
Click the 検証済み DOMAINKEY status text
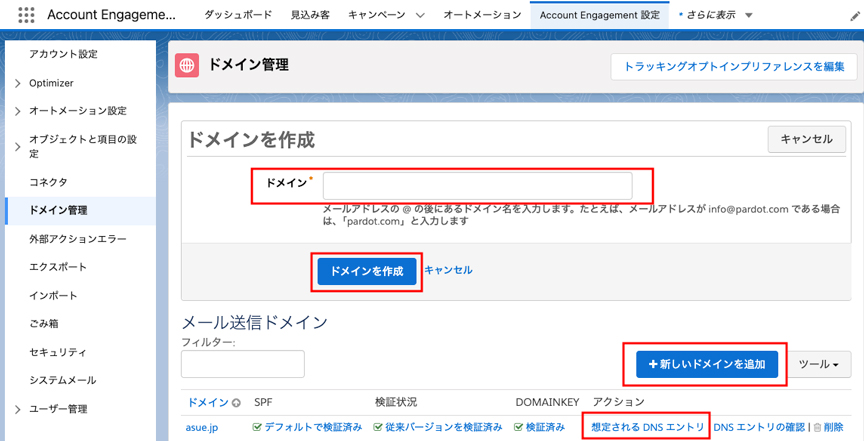545,427
